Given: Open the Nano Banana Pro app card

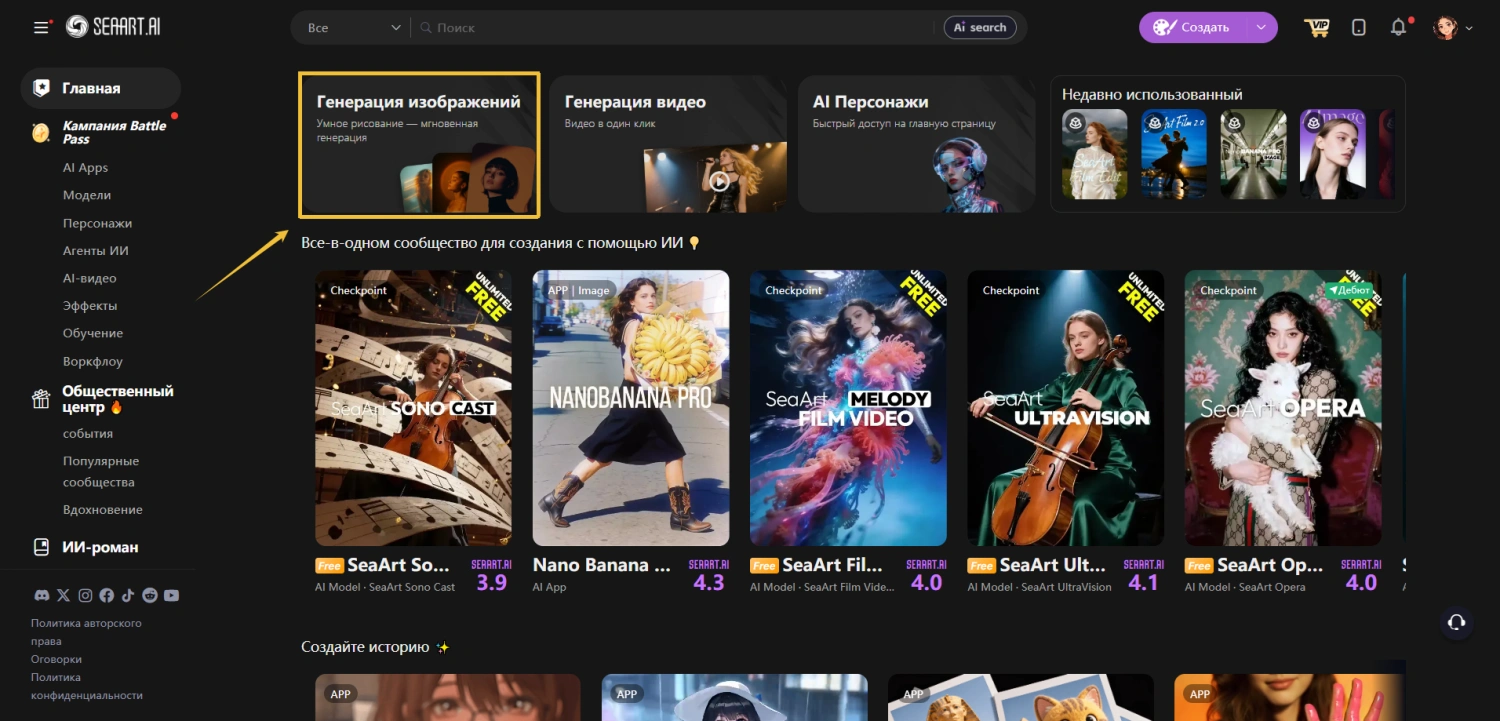Looking at the screenshot, I should coord(630,408).
